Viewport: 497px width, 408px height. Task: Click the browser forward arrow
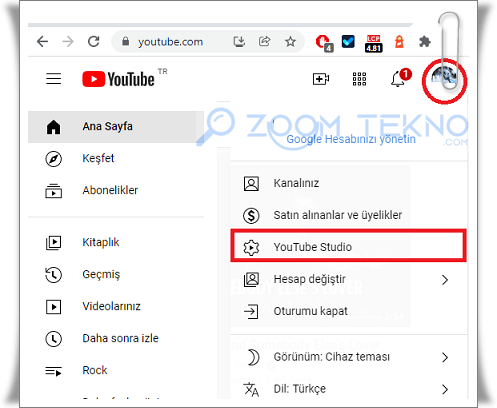click(x=68, y=42)
